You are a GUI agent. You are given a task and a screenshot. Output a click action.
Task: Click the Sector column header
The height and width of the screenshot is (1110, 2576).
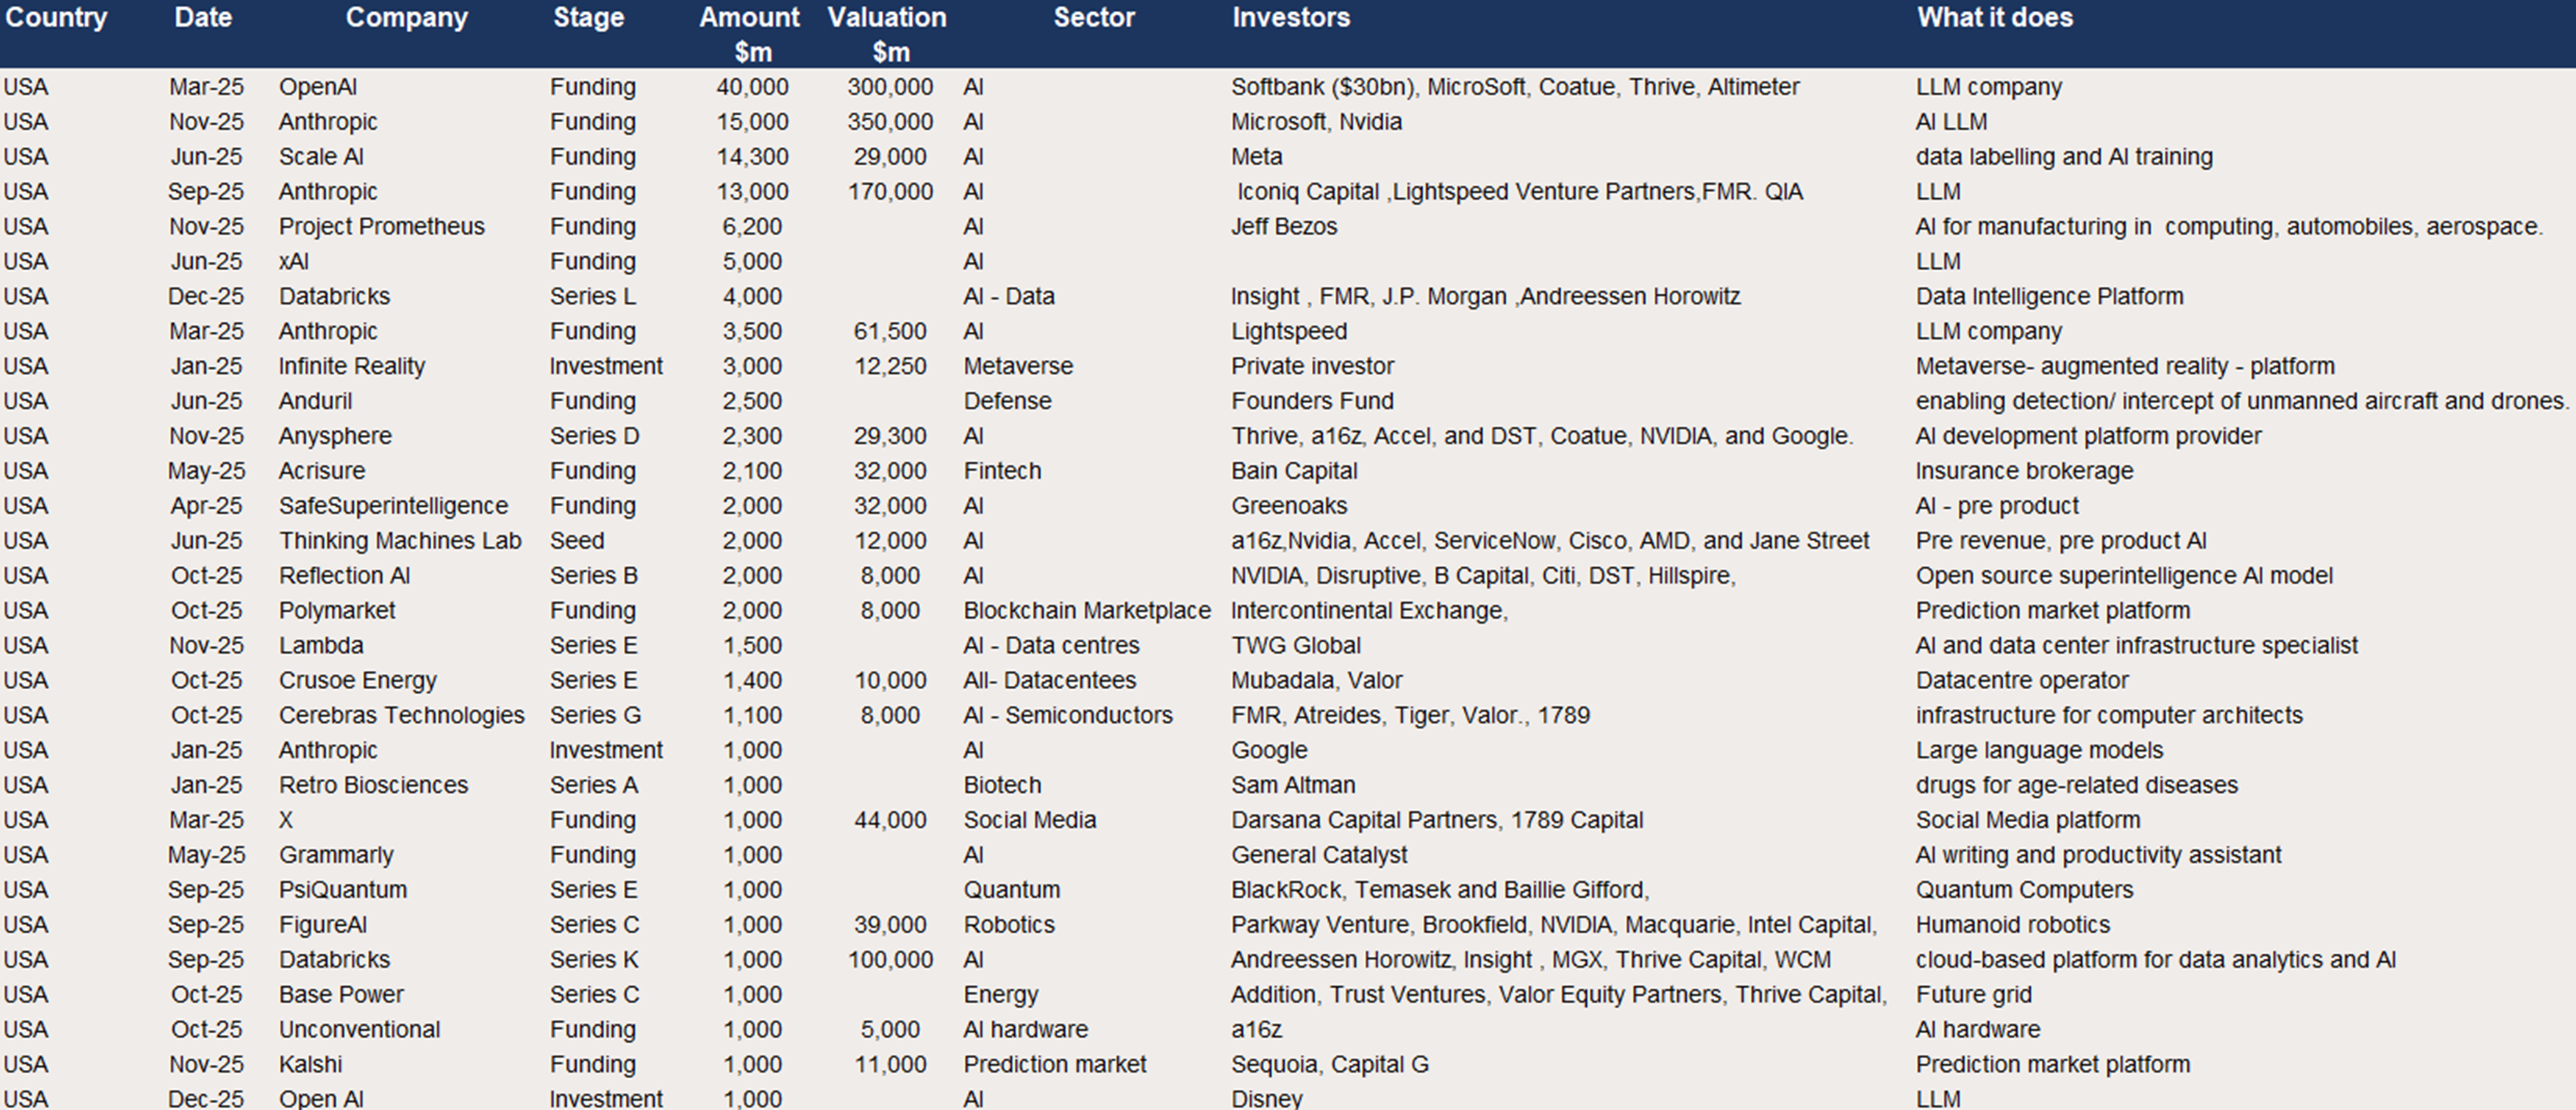point(1094,18)
